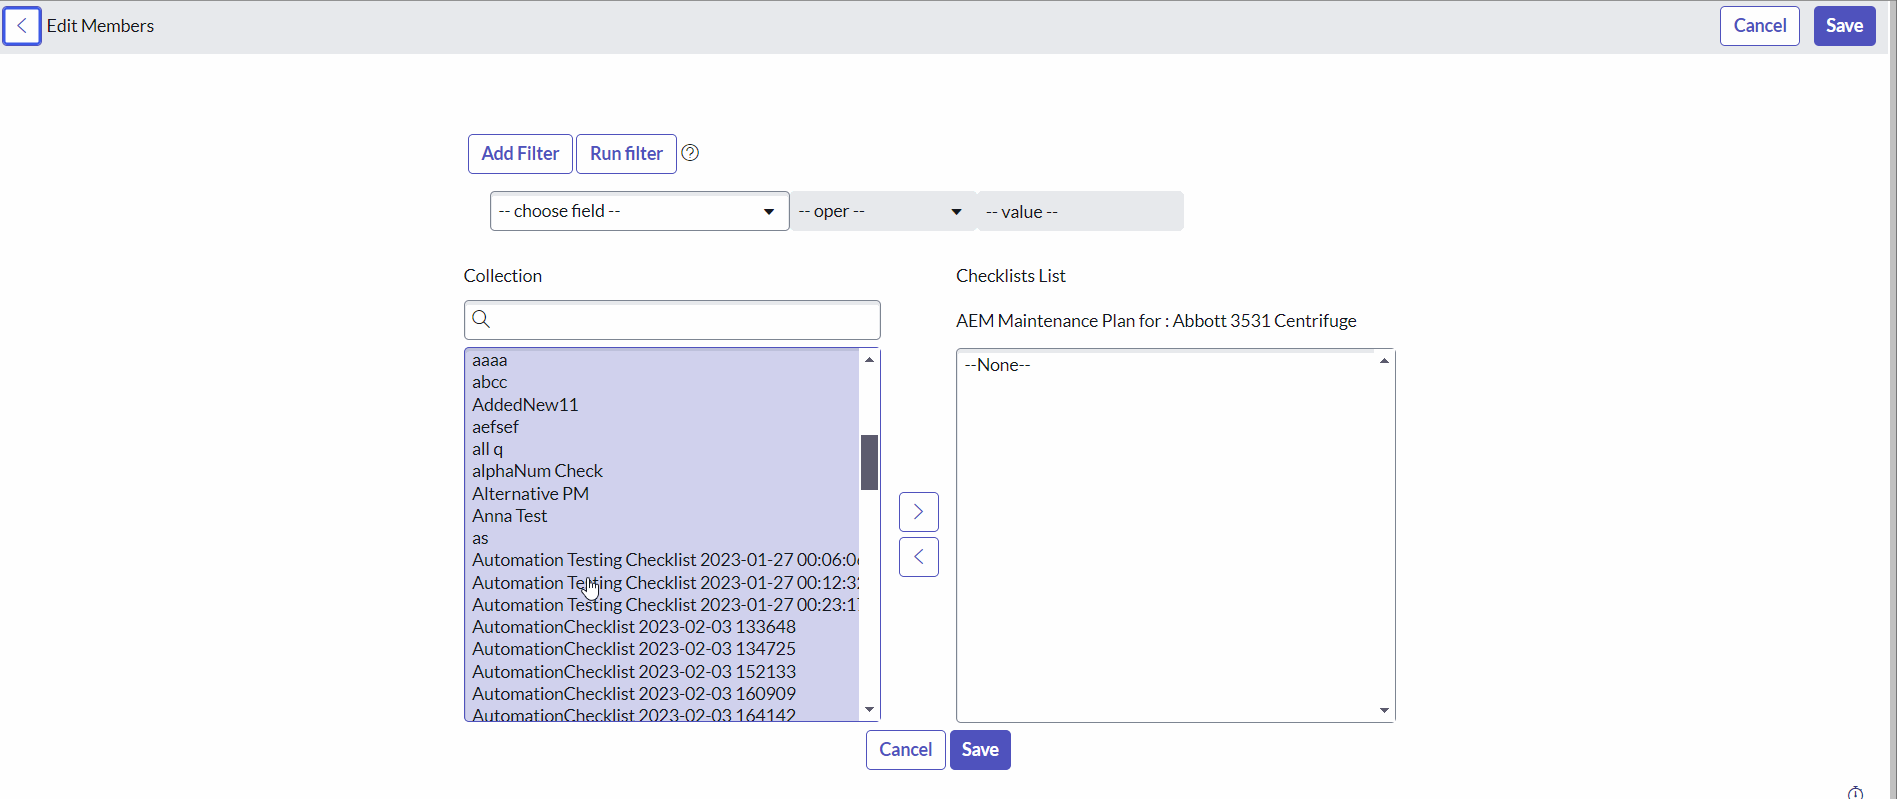The width and height of the screenshot is (1897, 799).
Task: Click the timer icon at bottom right
Action: pos(1855,792)
